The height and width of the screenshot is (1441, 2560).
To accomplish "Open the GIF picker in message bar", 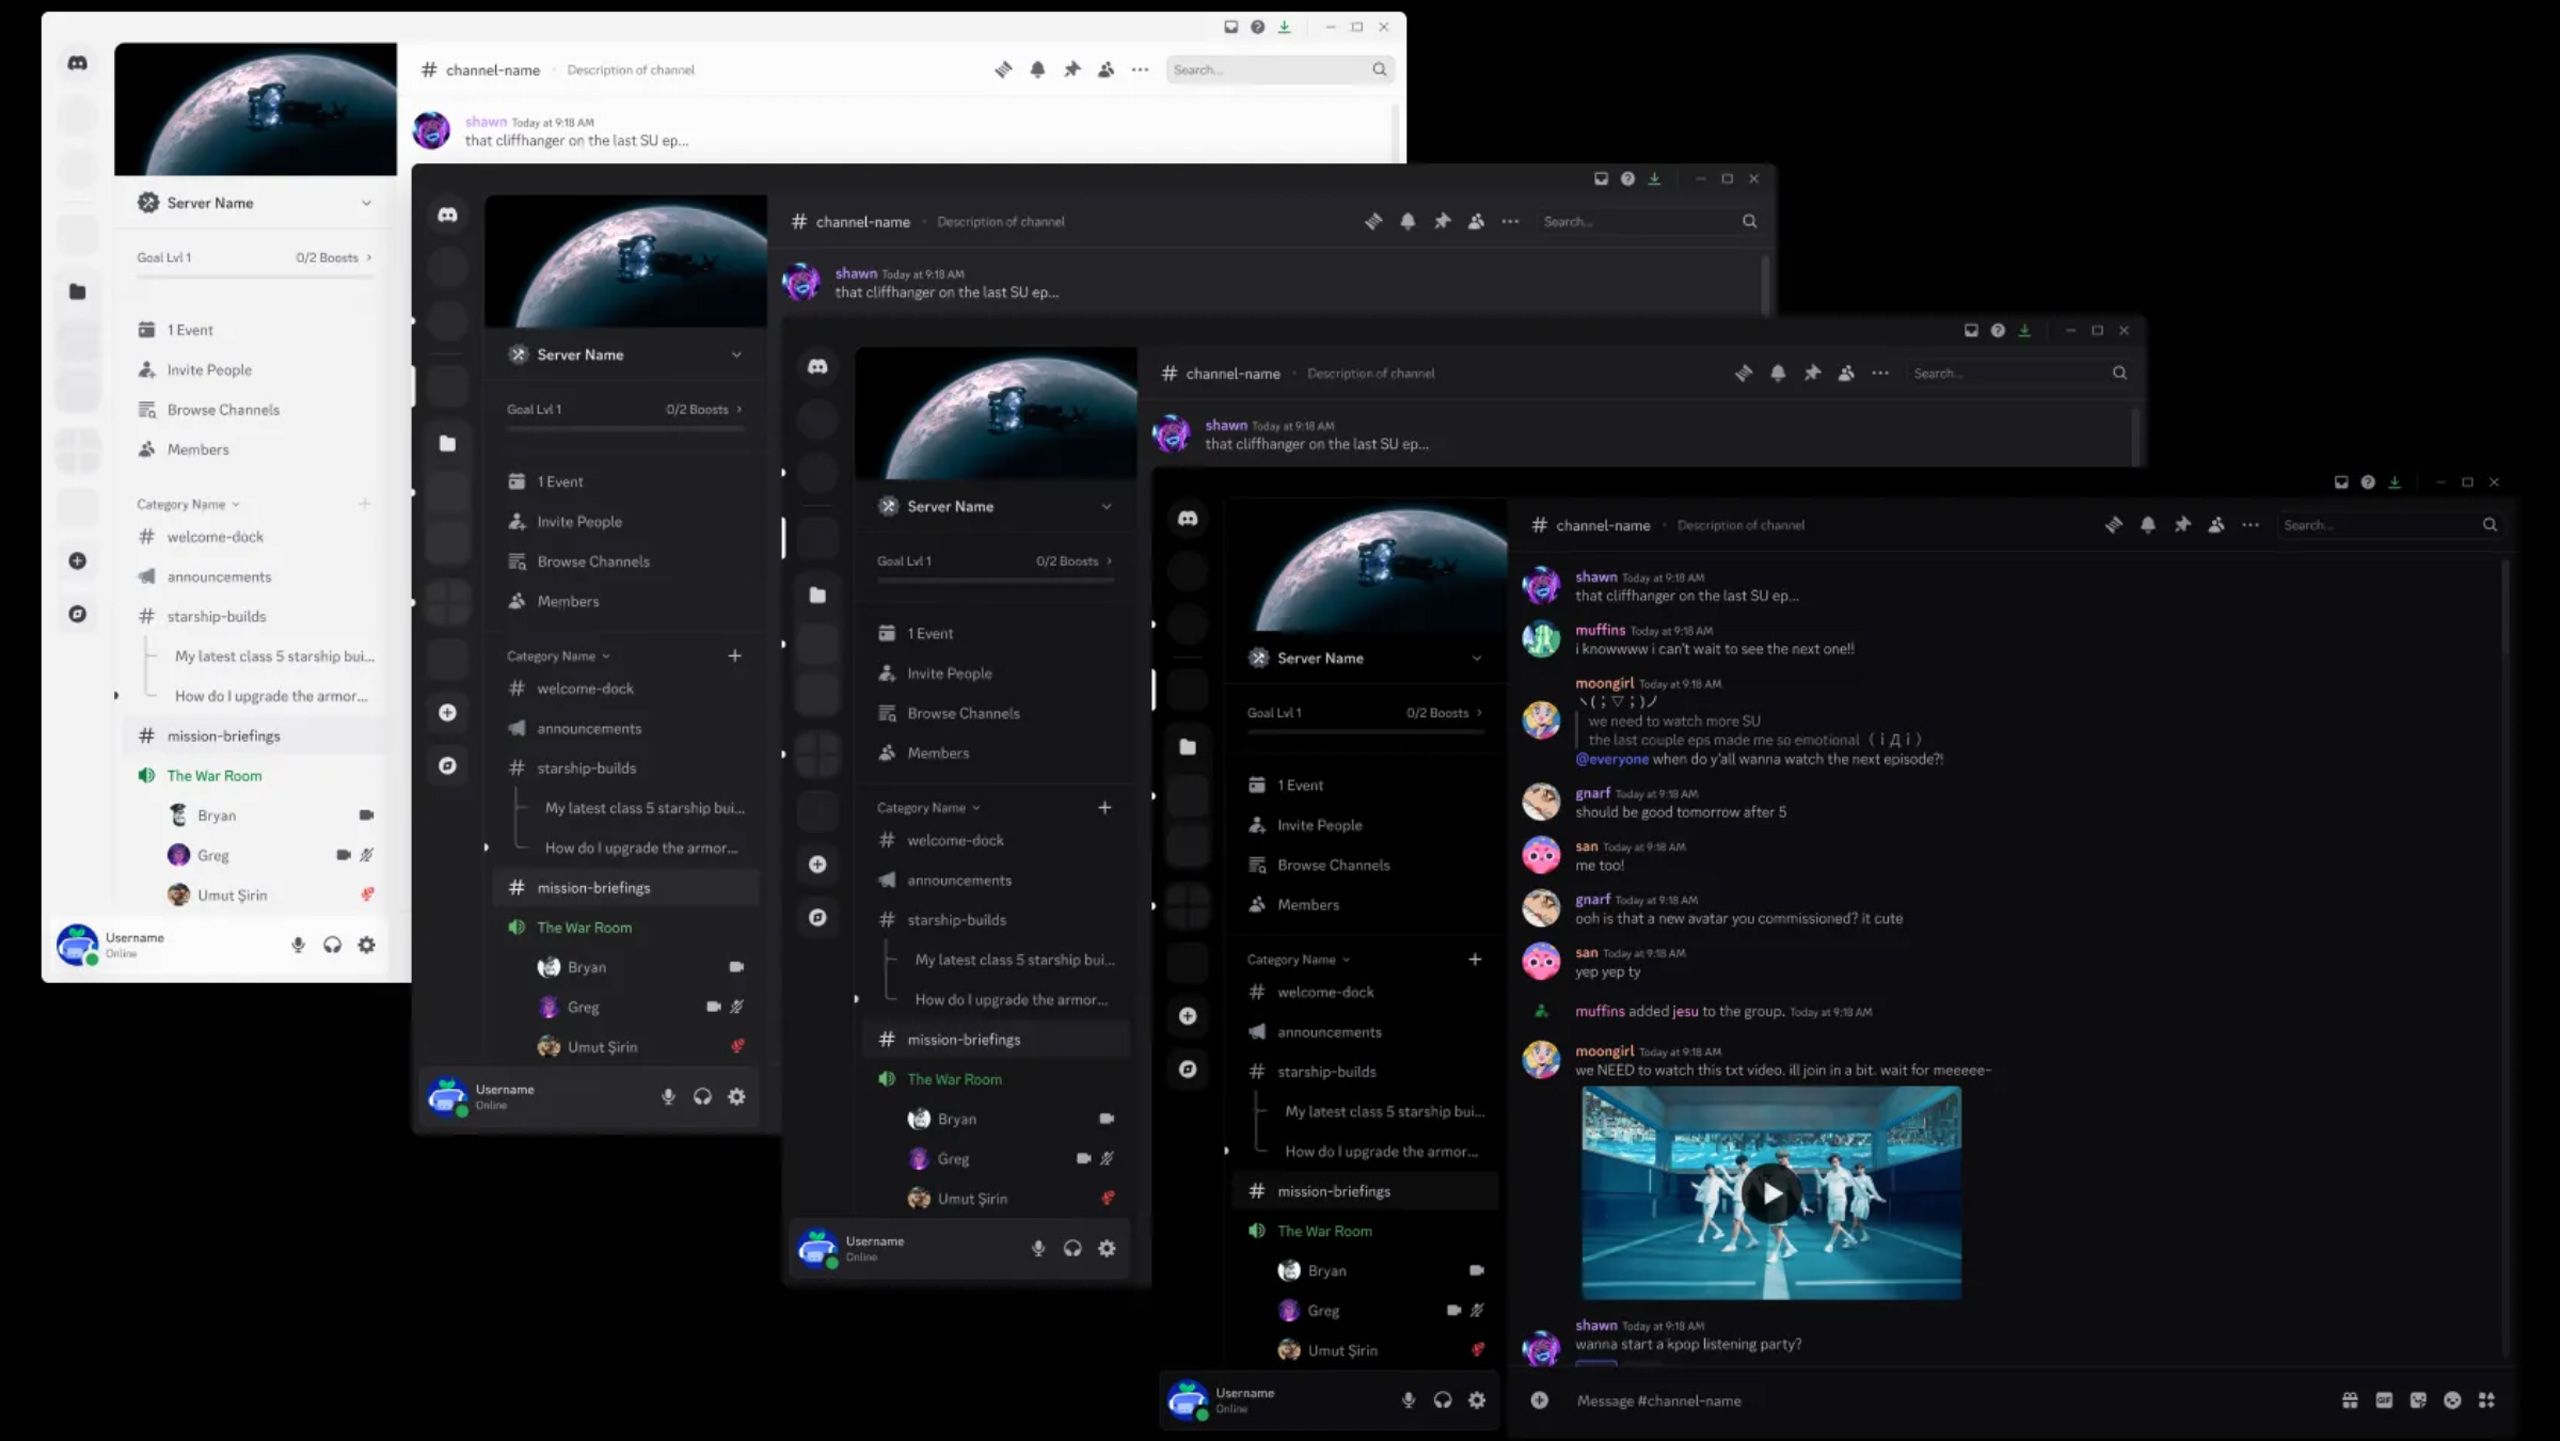I will (x=2386, y=1400).
